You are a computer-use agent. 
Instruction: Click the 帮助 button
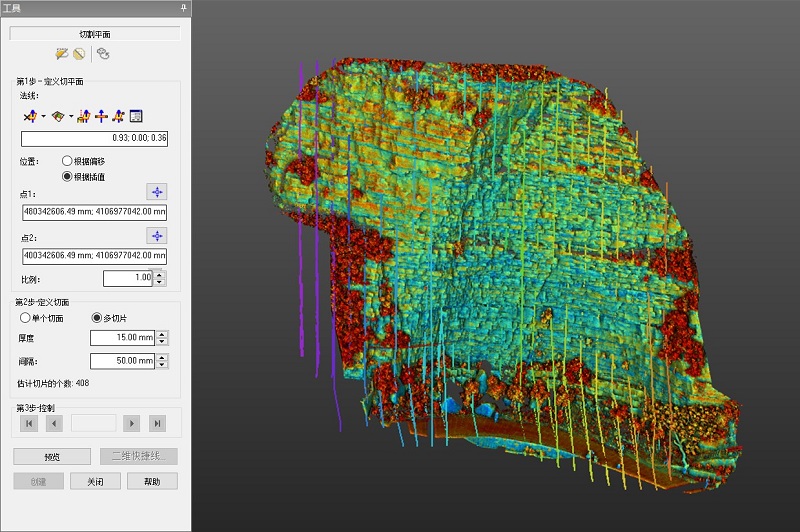(x=152, y=482)
